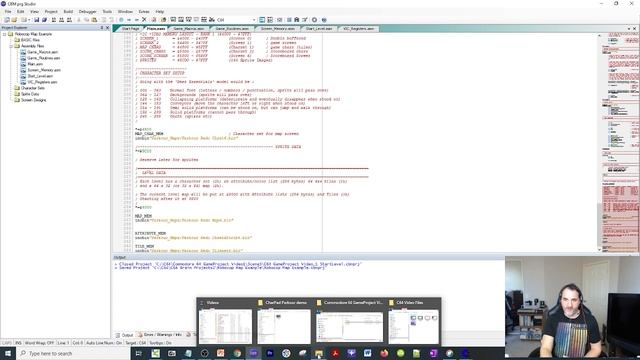640x360 pixels.
Task: Open Screen_Memory.asm in Project Explorer
Action: [x=44, y=70]
